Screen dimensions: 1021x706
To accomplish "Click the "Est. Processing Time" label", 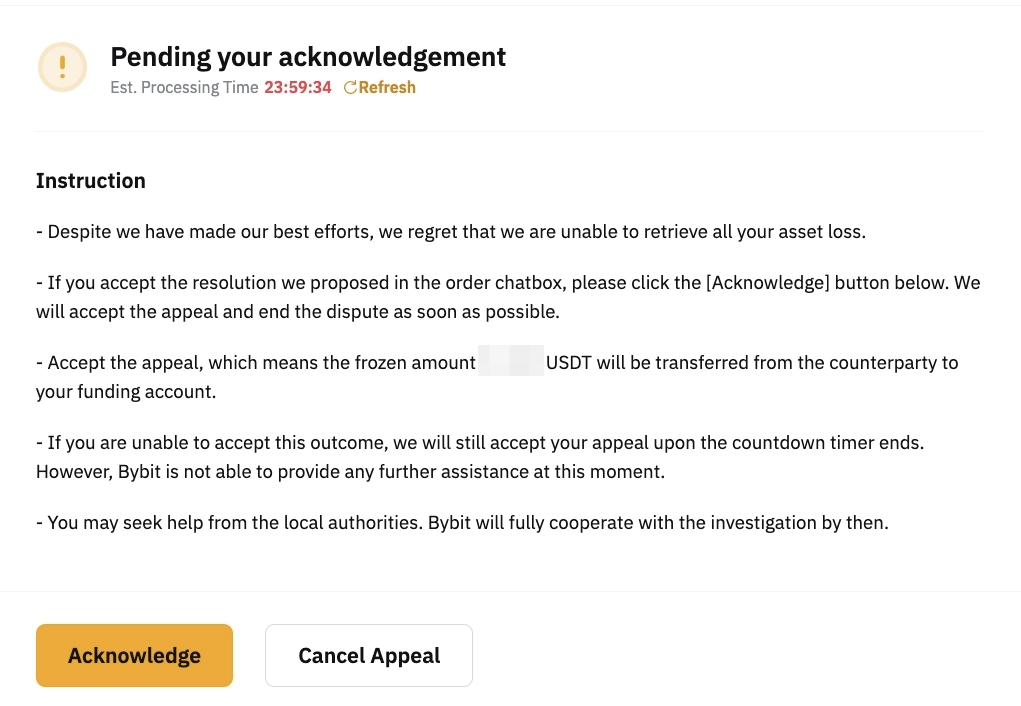I will [x=184, y=88].
